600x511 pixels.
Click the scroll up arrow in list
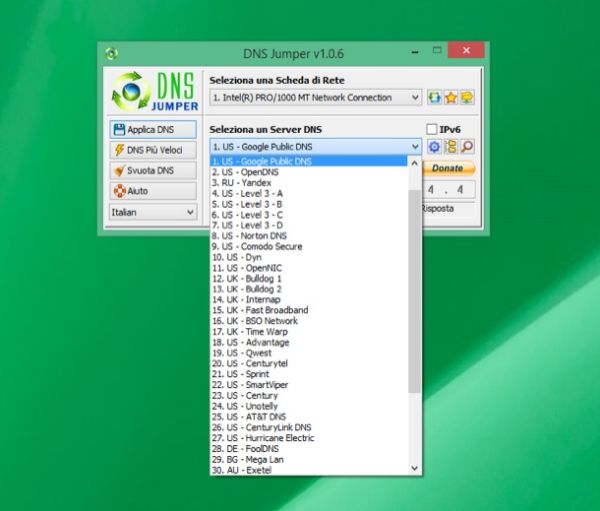click(x=414, y=163)
